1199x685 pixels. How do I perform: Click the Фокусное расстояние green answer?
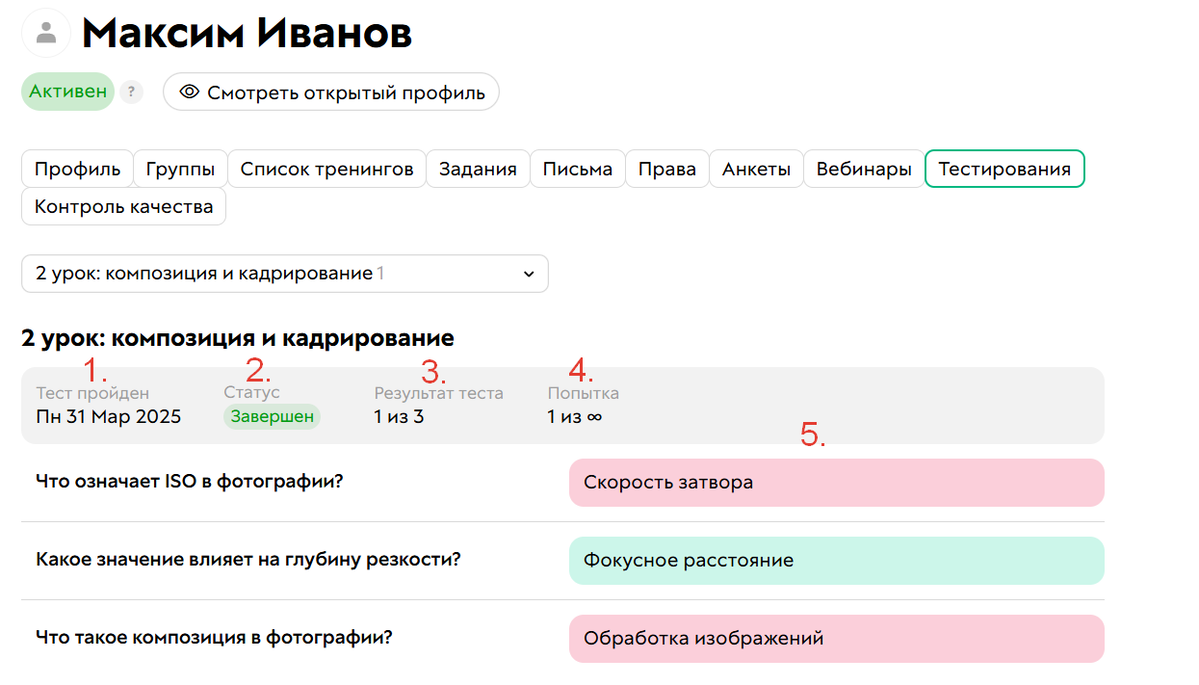(837, 560)
